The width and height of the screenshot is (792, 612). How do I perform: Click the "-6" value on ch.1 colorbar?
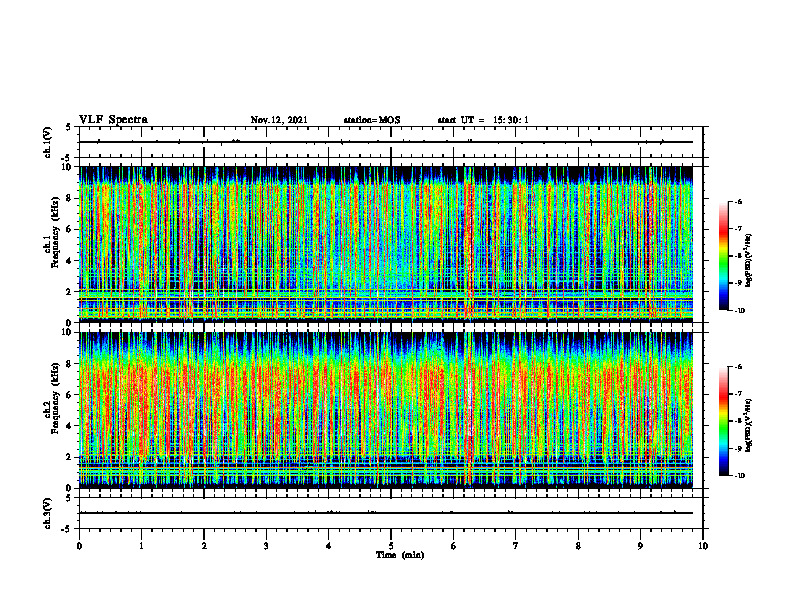pos(740,201)
